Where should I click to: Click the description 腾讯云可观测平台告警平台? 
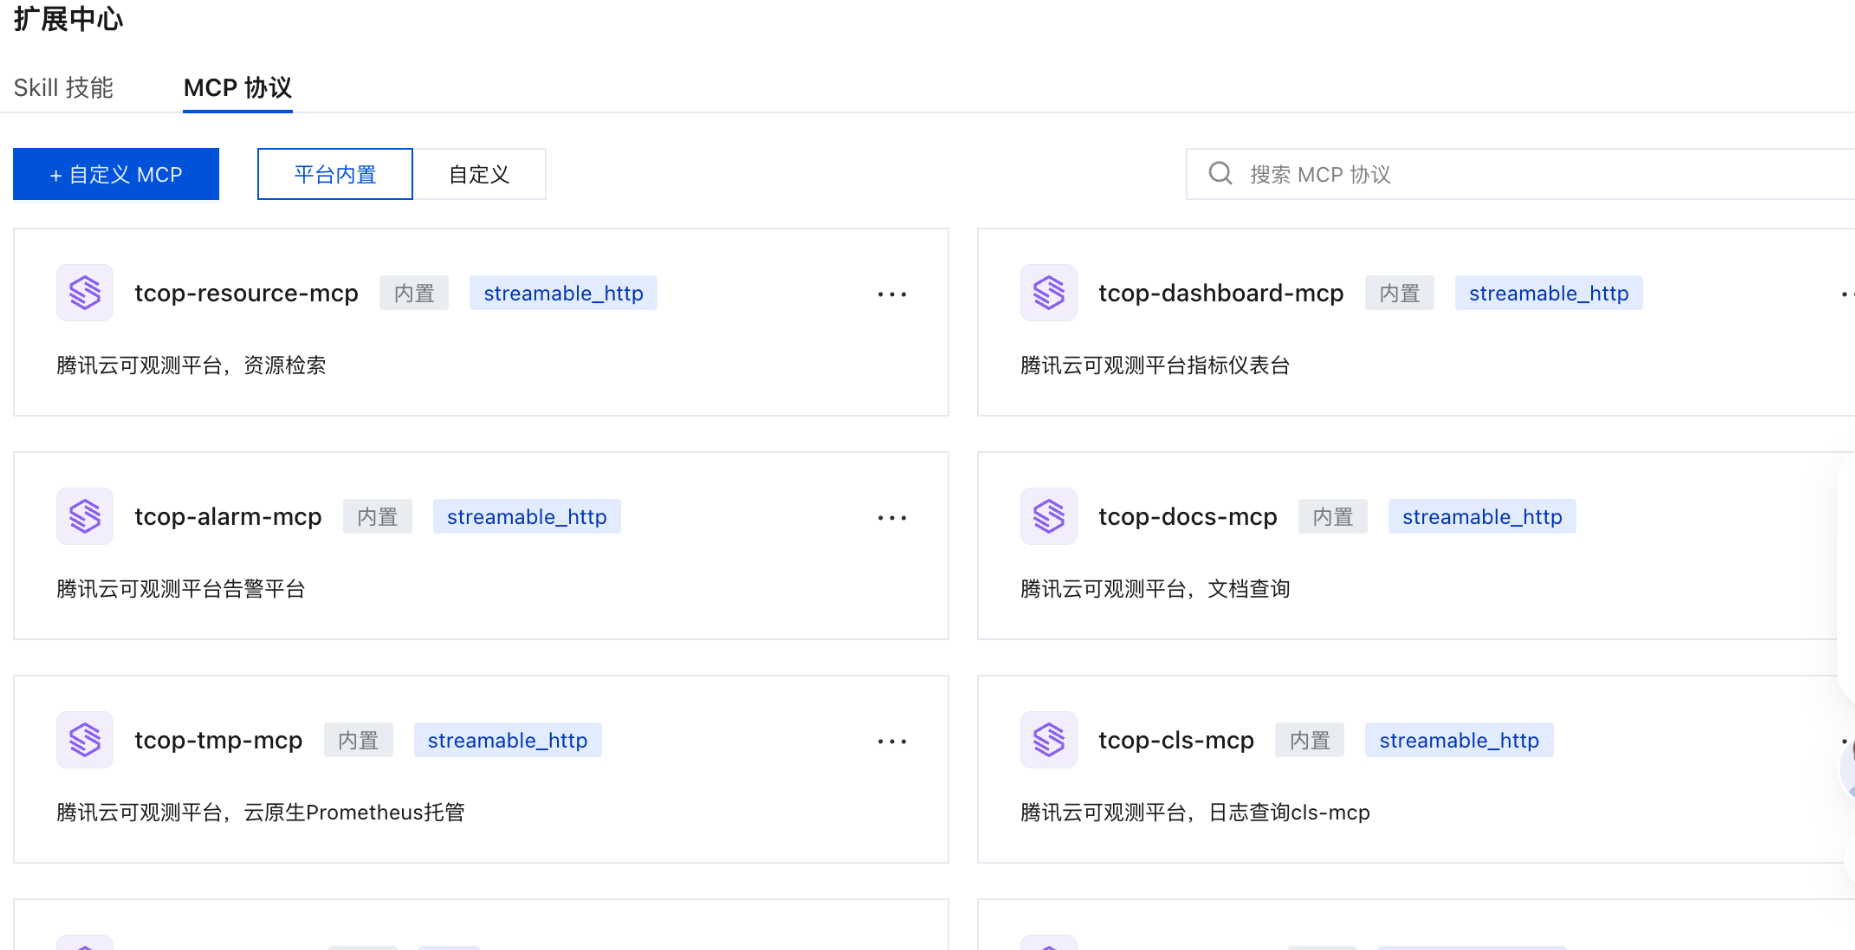coord(181,589)
